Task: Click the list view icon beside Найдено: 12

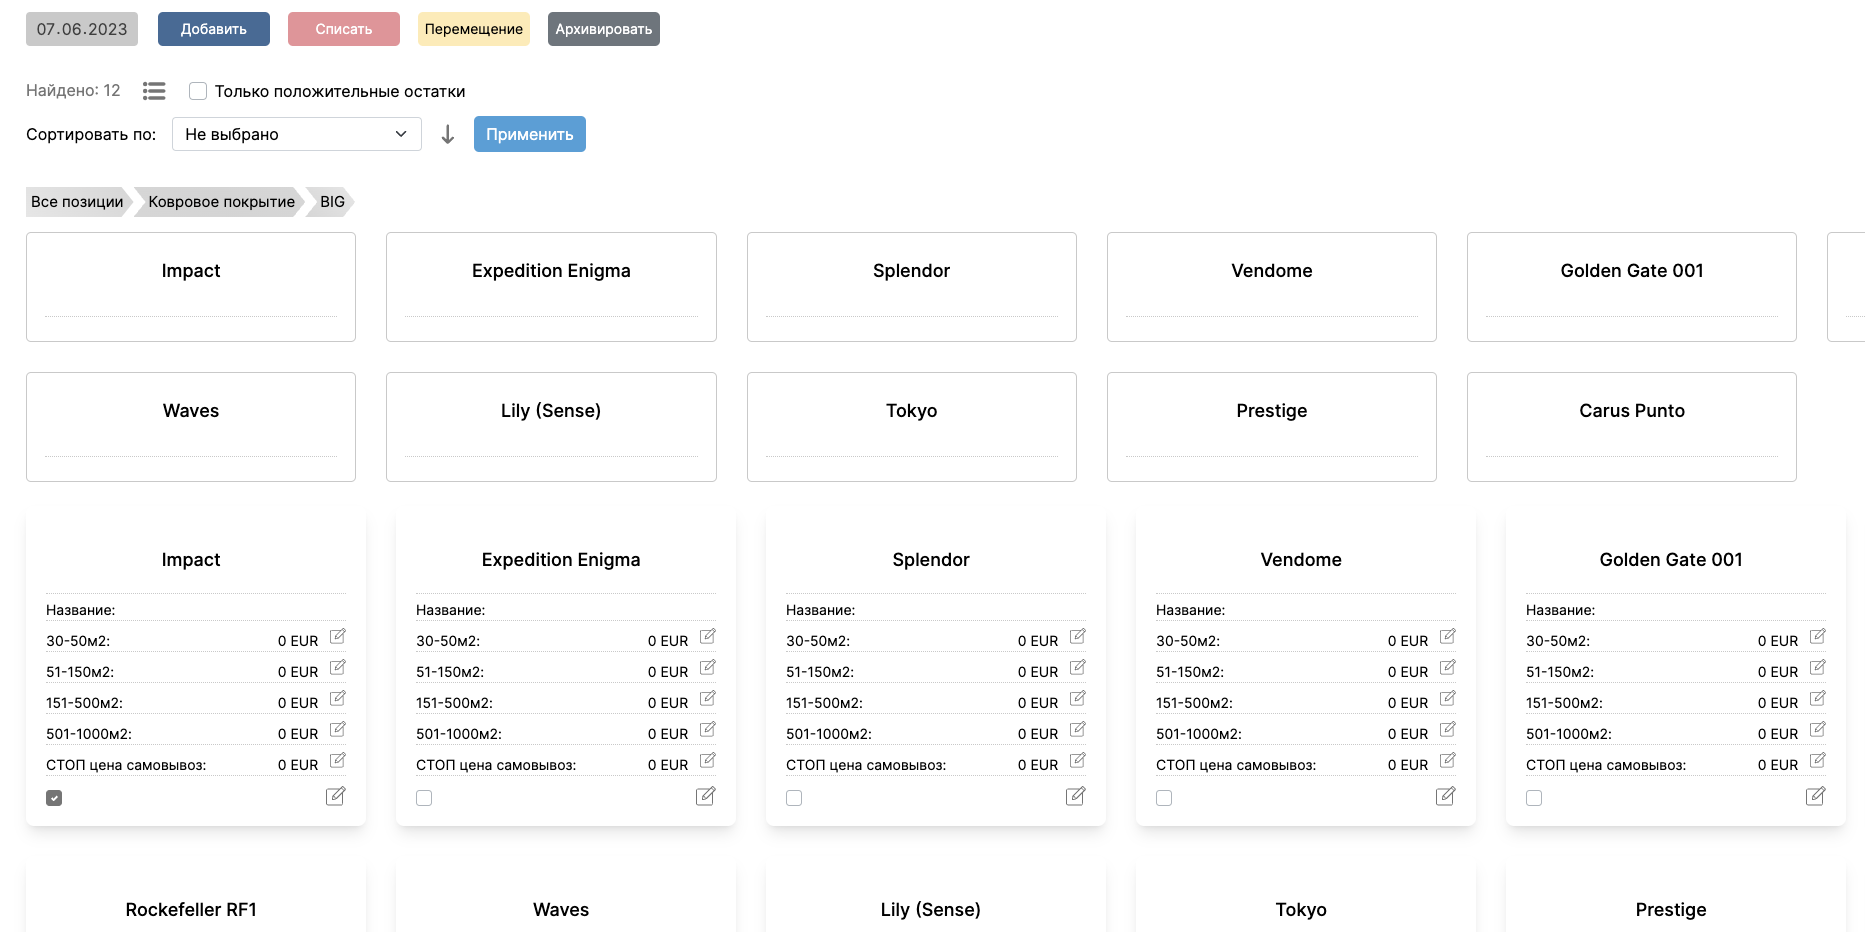Action: pos(154,90)
